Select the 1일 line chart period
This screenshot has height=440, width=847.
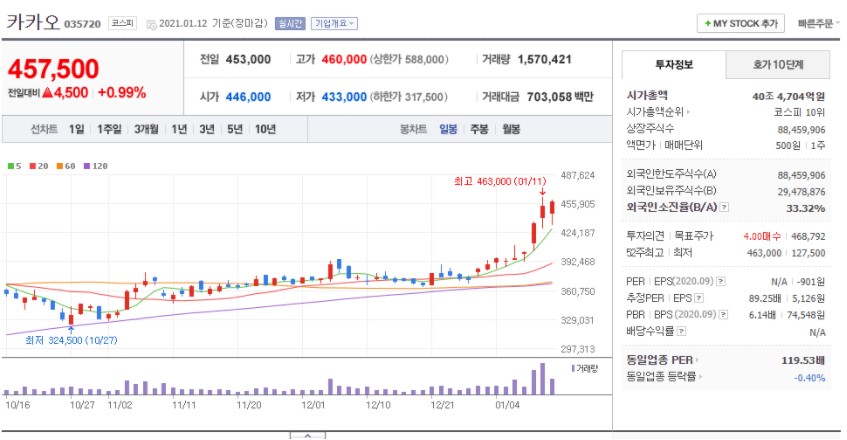[x=76, y=130]
